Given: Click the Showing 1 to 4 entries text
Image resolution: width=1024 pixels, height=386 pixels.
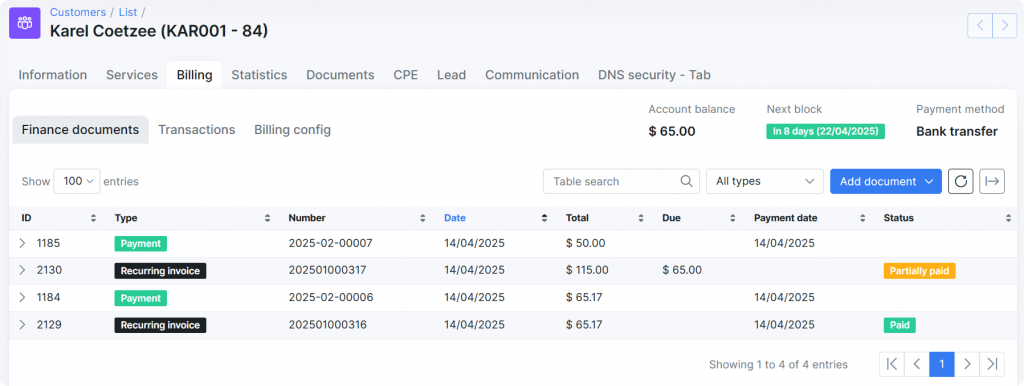Looking at the screenshot, I should tap(778, 364).
